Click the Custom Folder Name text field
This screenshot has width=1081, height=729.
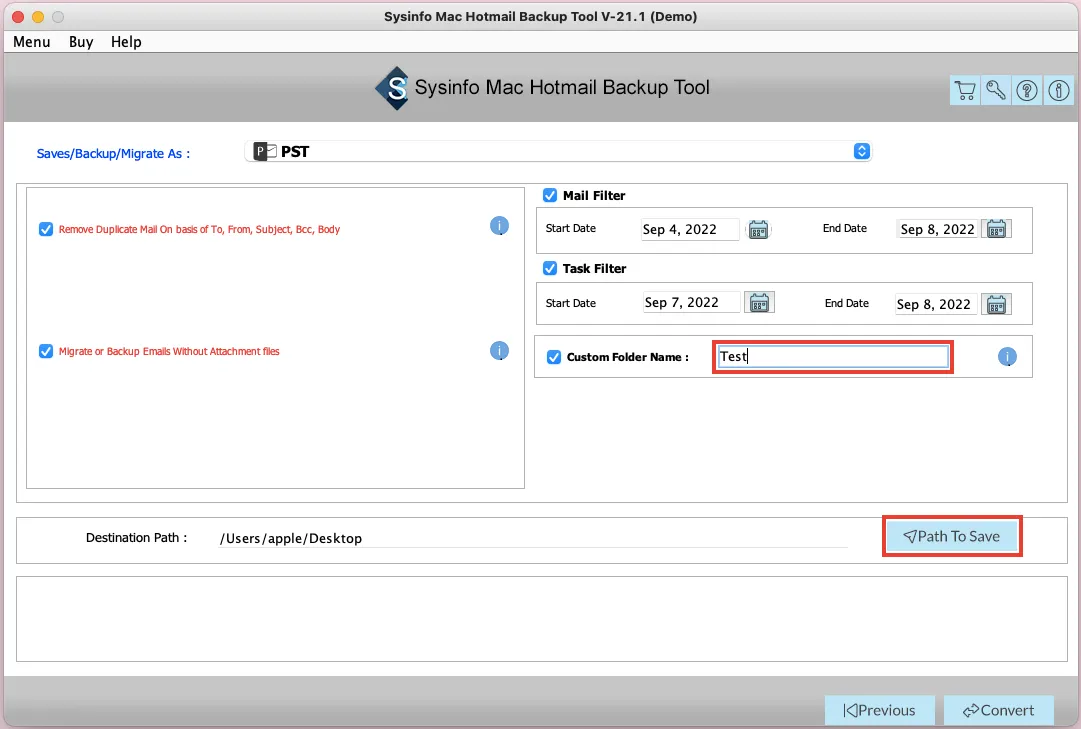832,357
